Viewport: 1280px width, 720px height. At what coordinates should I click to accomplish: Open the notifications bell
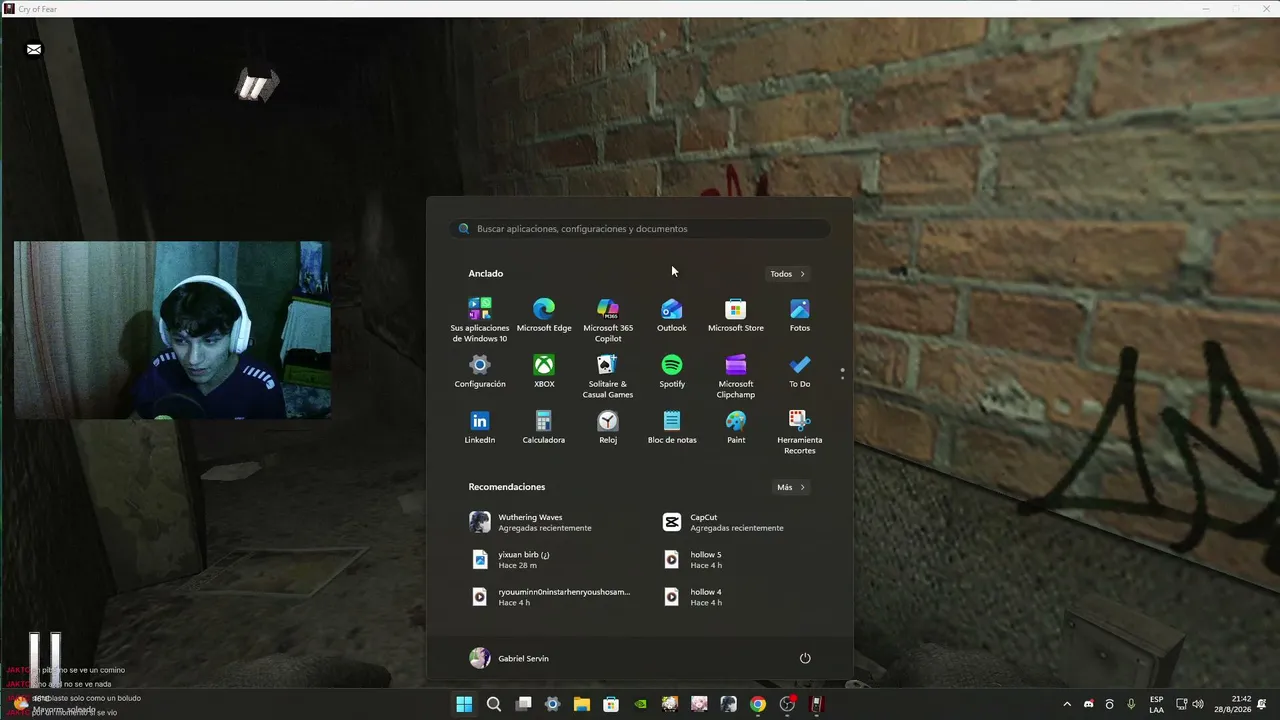(x=1262, y=704)
